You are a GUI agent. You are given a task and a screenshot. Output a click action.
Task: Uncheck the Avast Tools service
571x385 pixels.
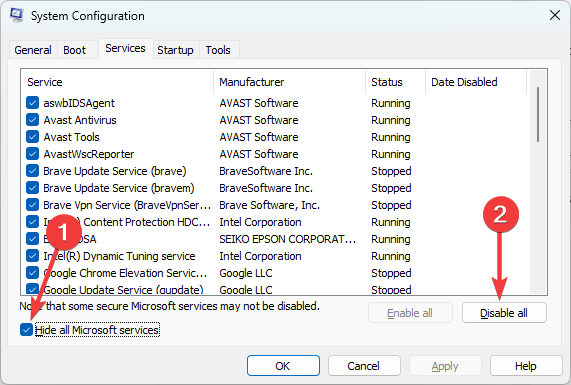pos(32,137)
